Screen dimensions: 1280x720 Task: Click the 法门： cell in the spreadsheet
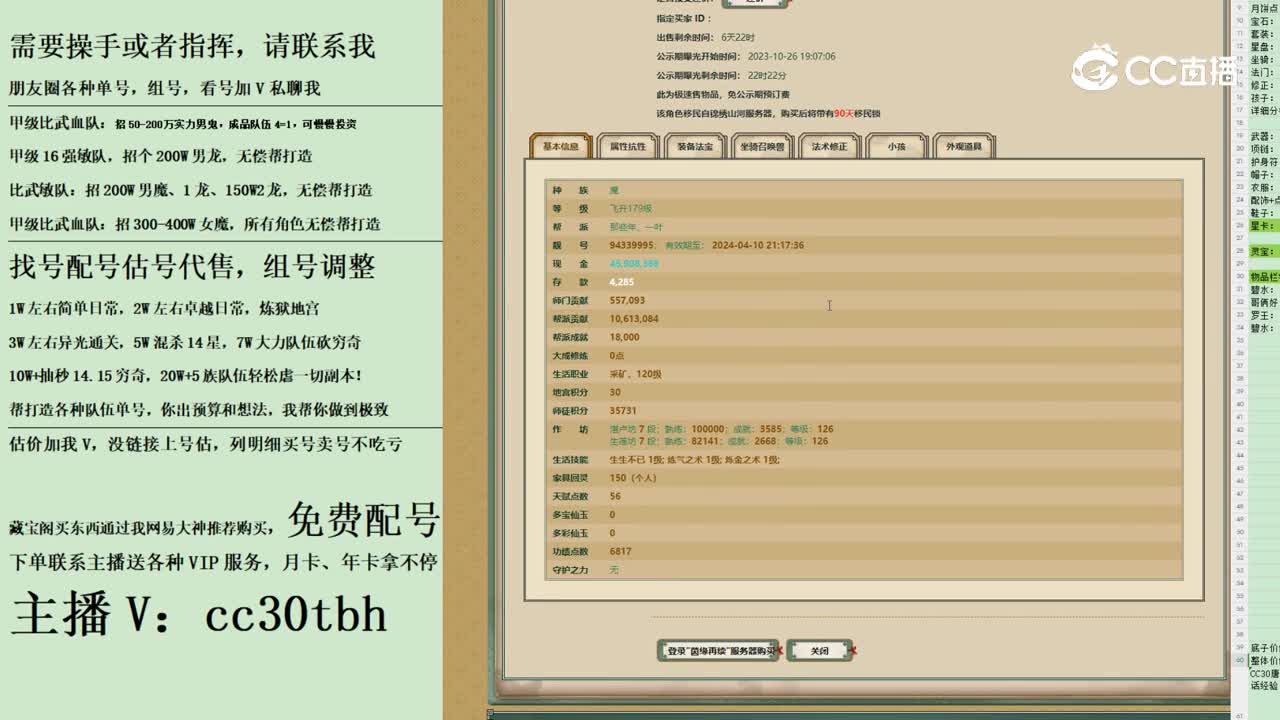click(1262, 72)
